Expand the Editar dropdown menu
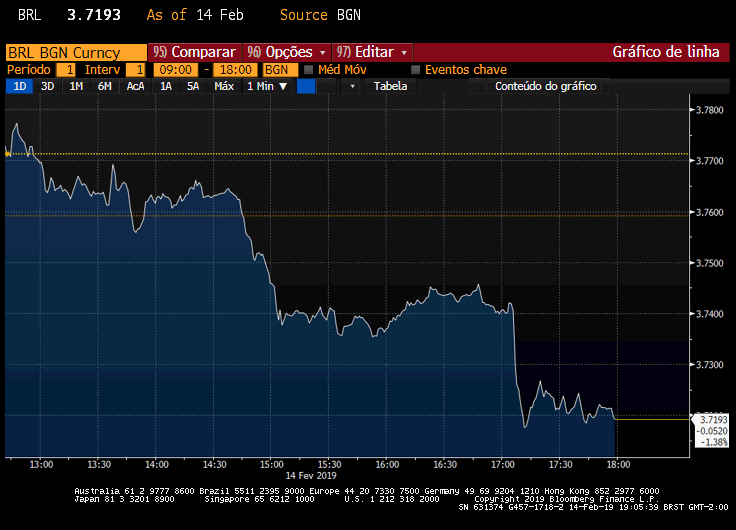 click(372, 52)
